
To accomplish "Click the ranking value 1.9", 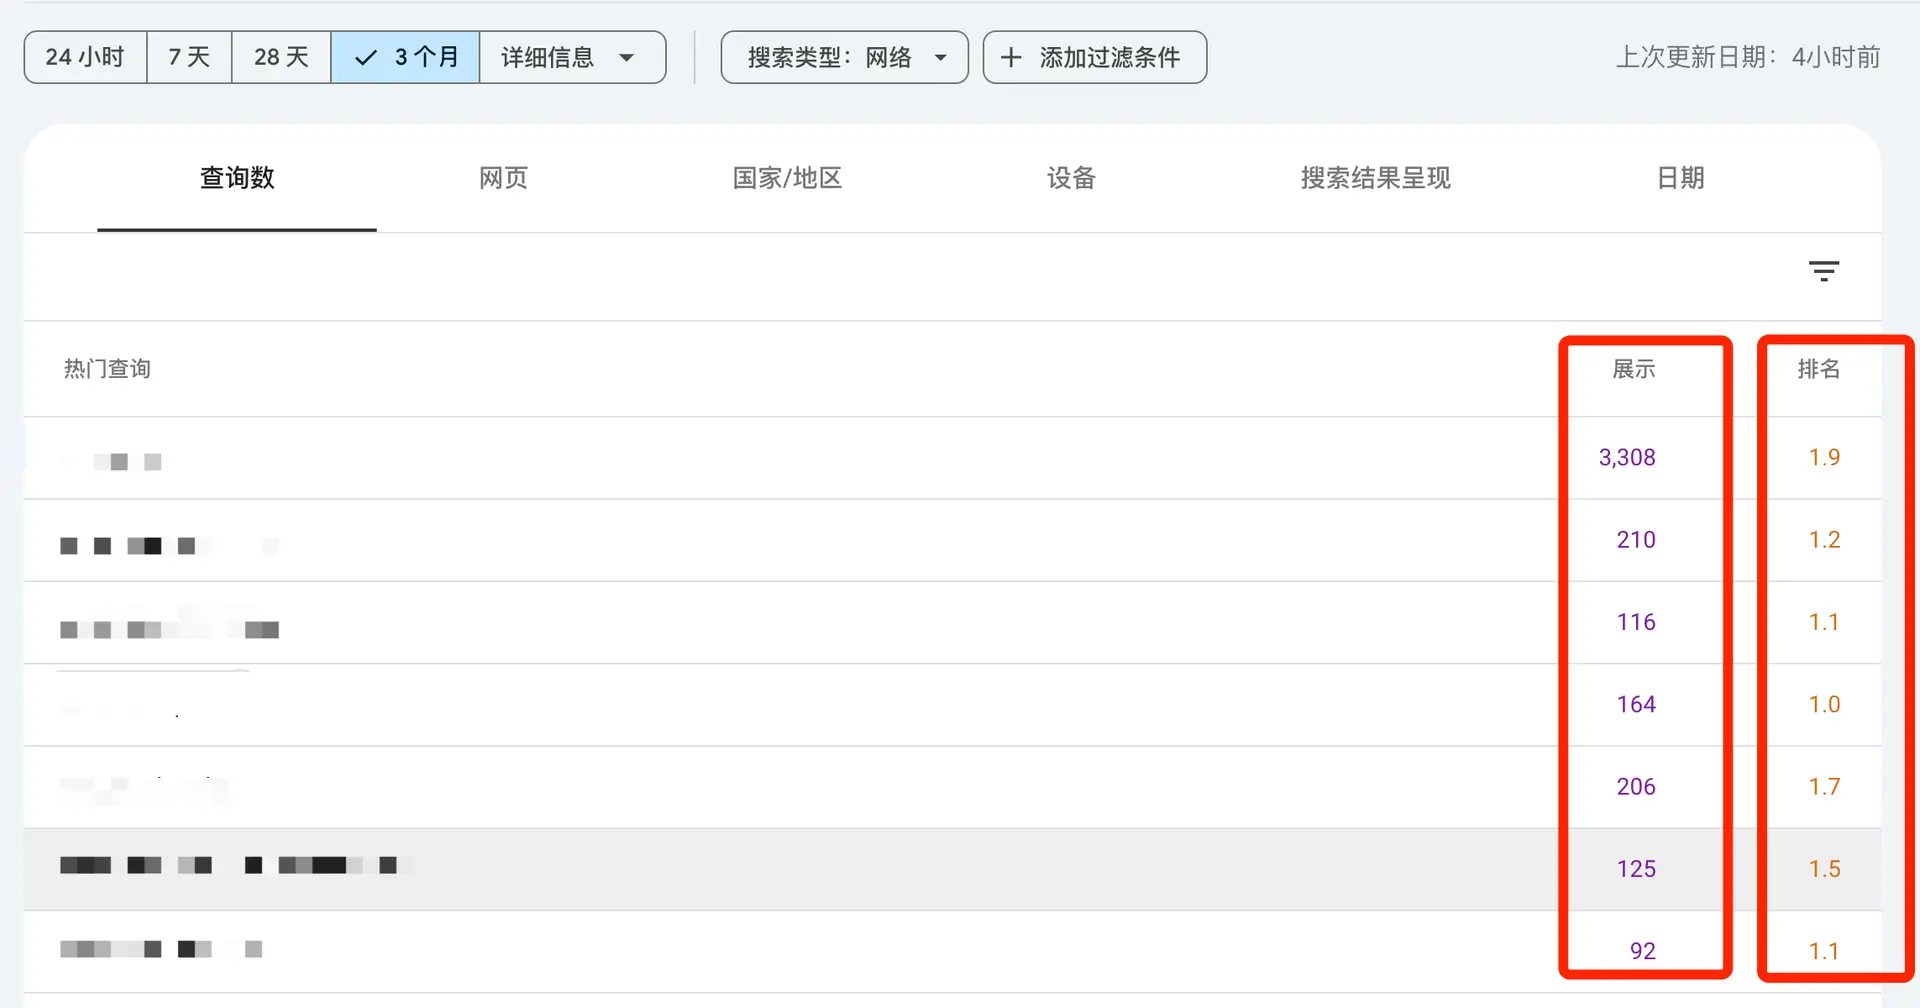I will 1824,457.
